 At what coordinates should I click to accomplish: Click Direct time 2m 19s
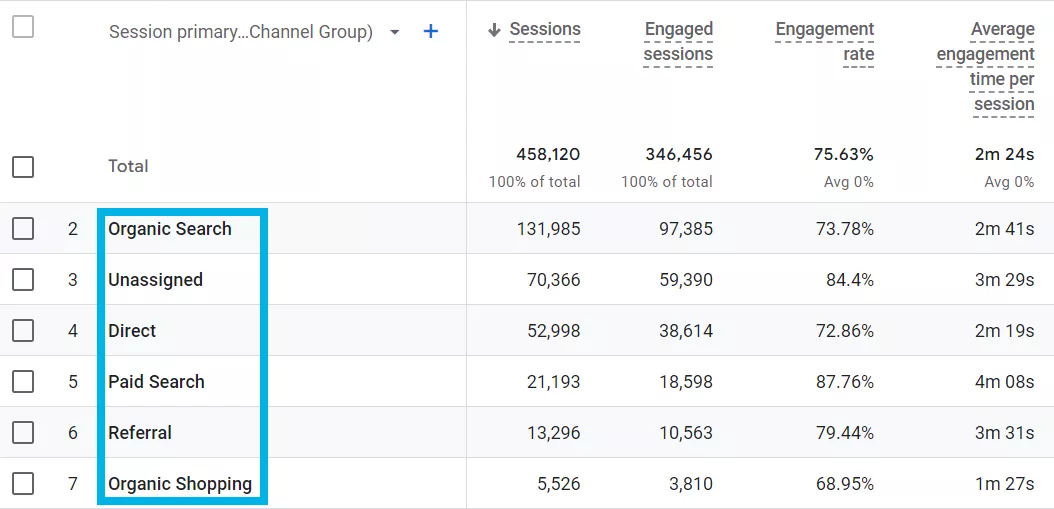click(x=1004, y=331)
